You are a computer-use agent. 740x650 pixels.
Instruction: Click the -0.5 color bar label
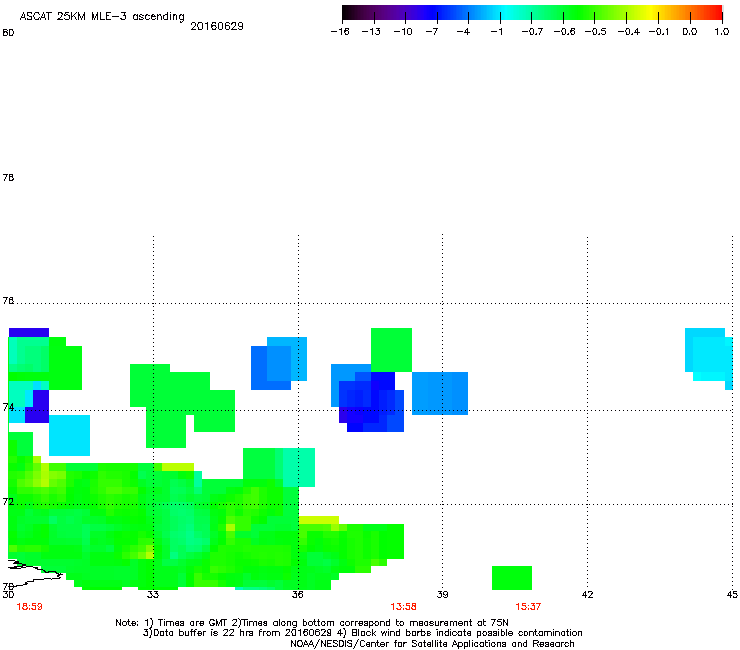pyautogui.click(x=596, y=32)
